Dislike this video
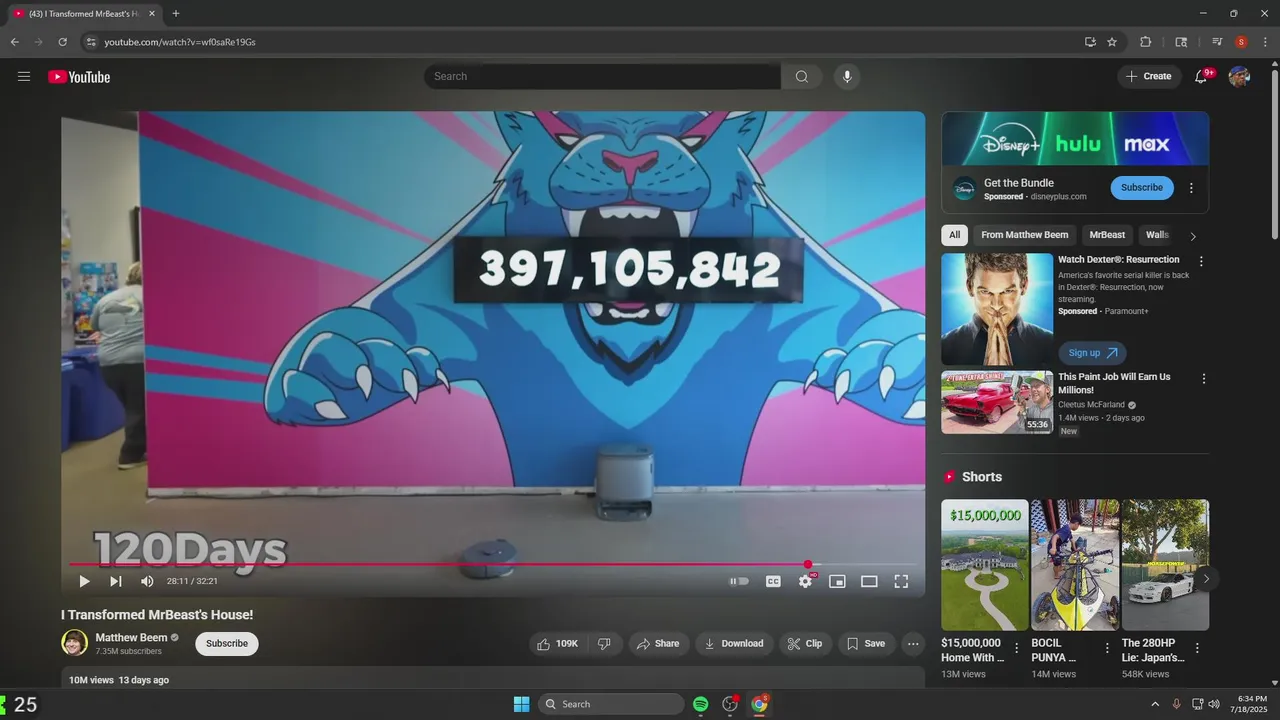Viewport: 1280px width, 720px height. (x=604, y=644)
